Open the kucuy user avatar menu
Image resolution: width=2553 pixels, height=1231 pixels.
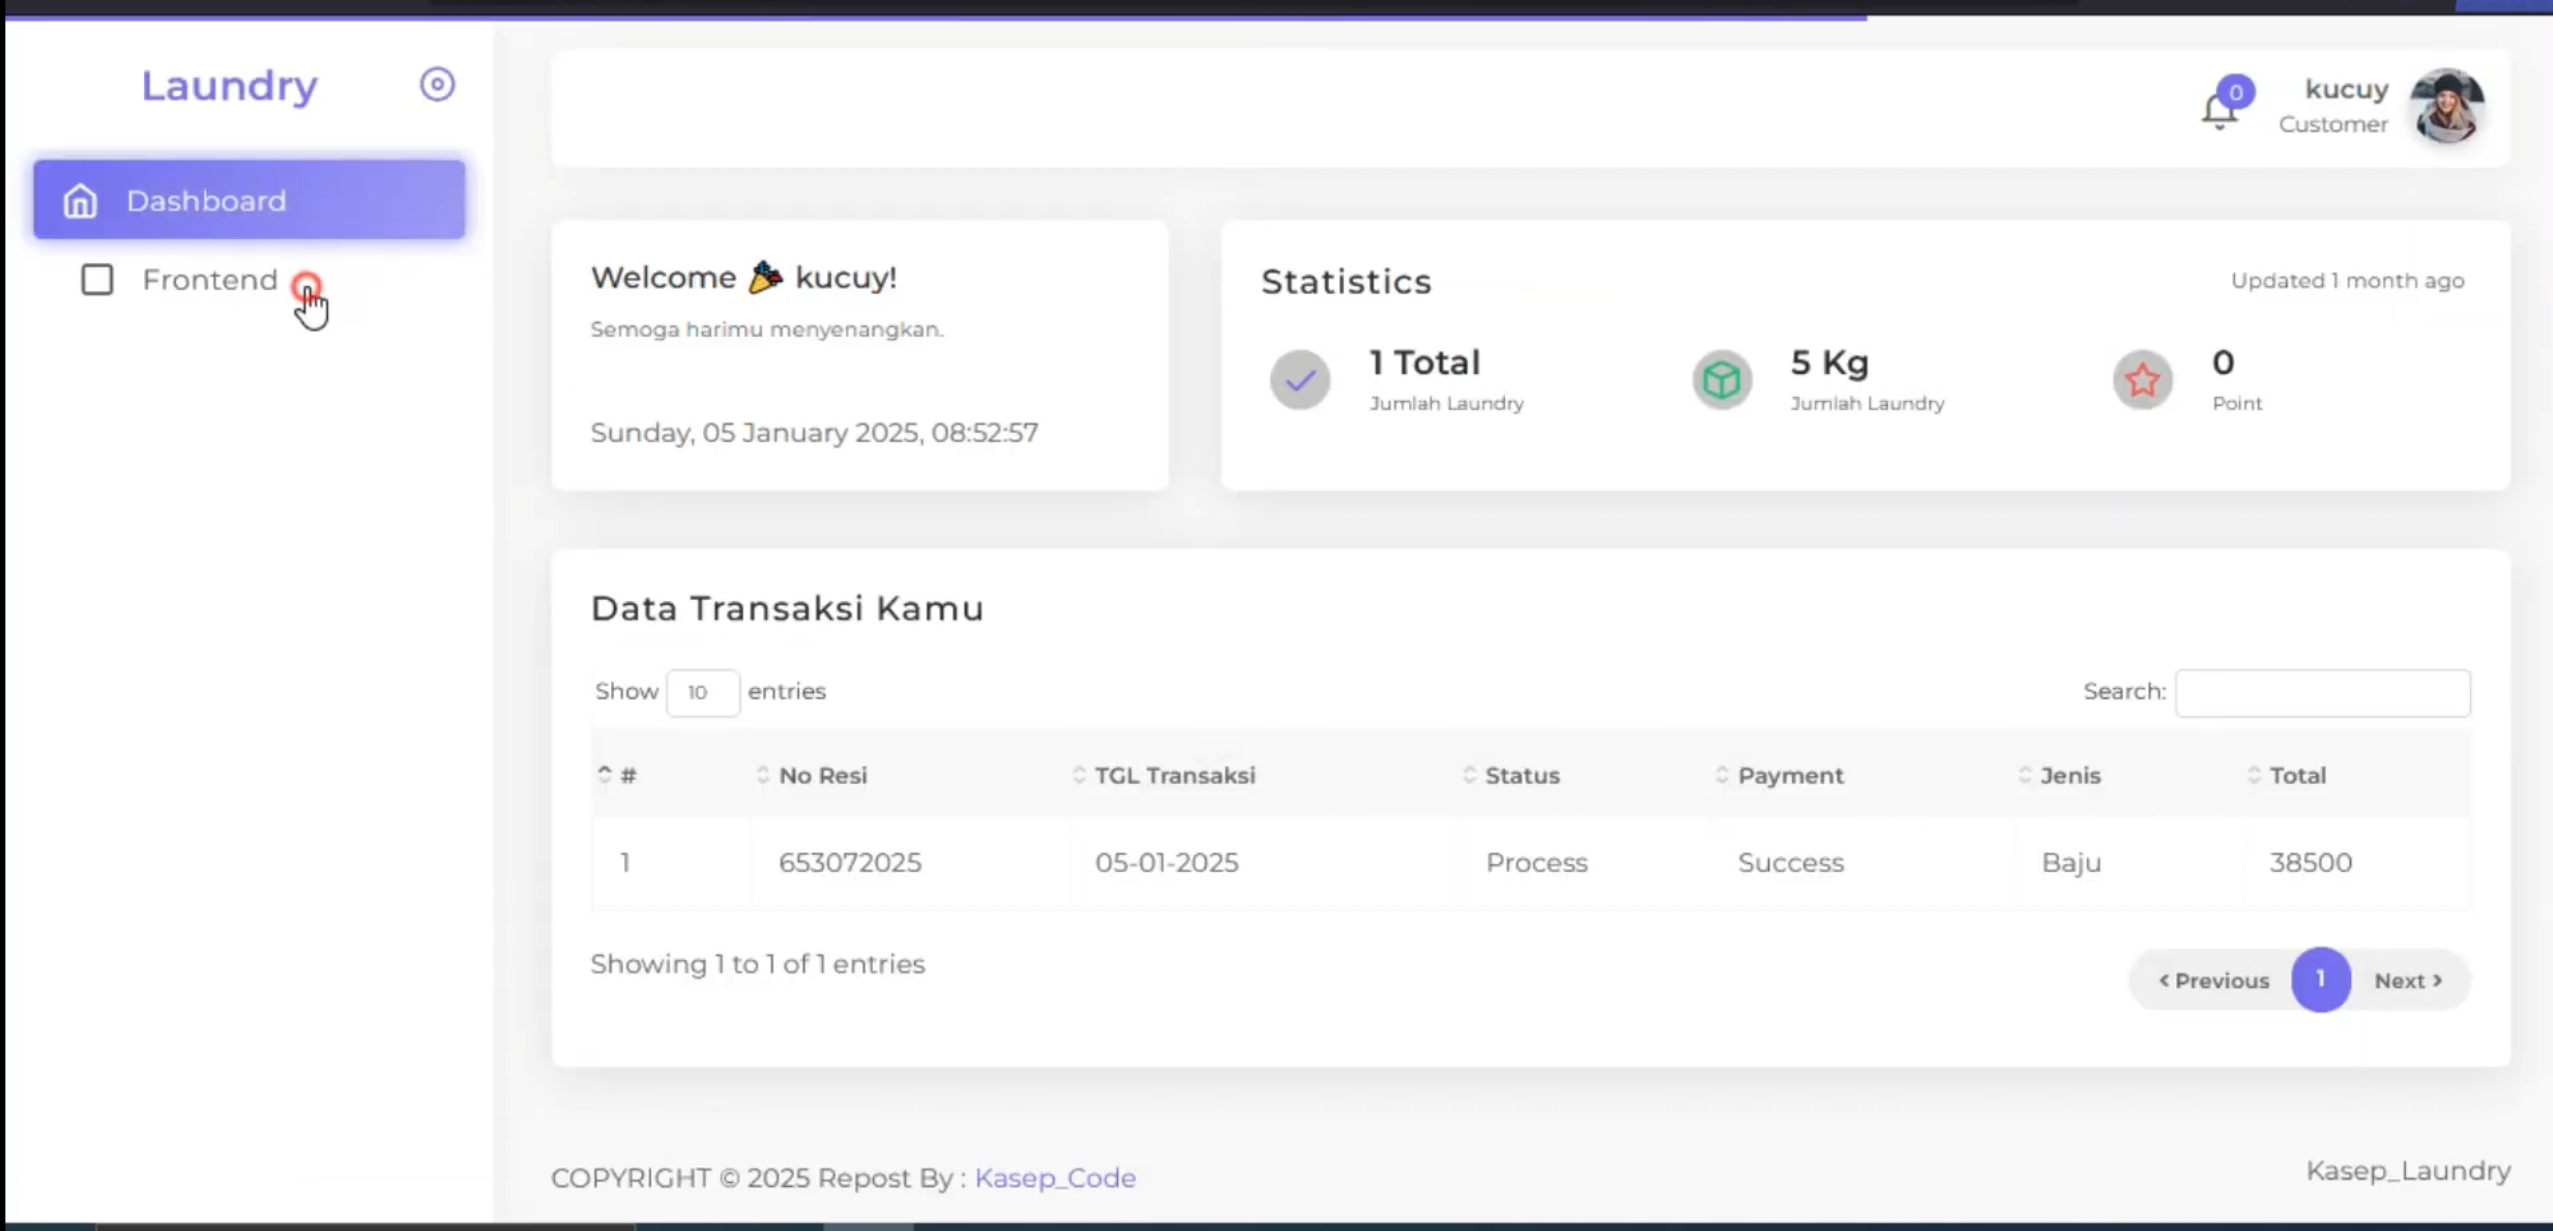pyautogui.click(x=2446, y=107)
